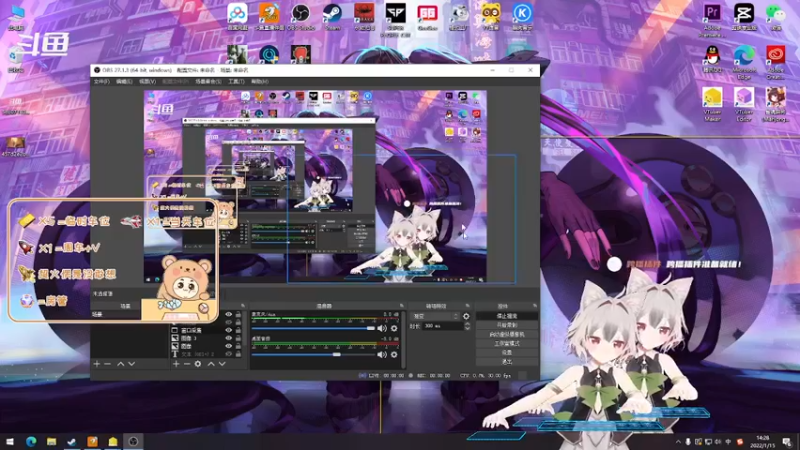Launch OBS Studio from its desktop shortcut

[301, 16]
